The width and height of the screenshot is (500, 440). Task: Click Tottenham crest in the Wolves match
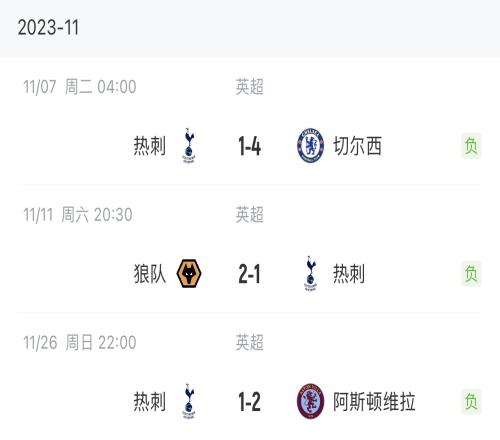coord(310,274)
